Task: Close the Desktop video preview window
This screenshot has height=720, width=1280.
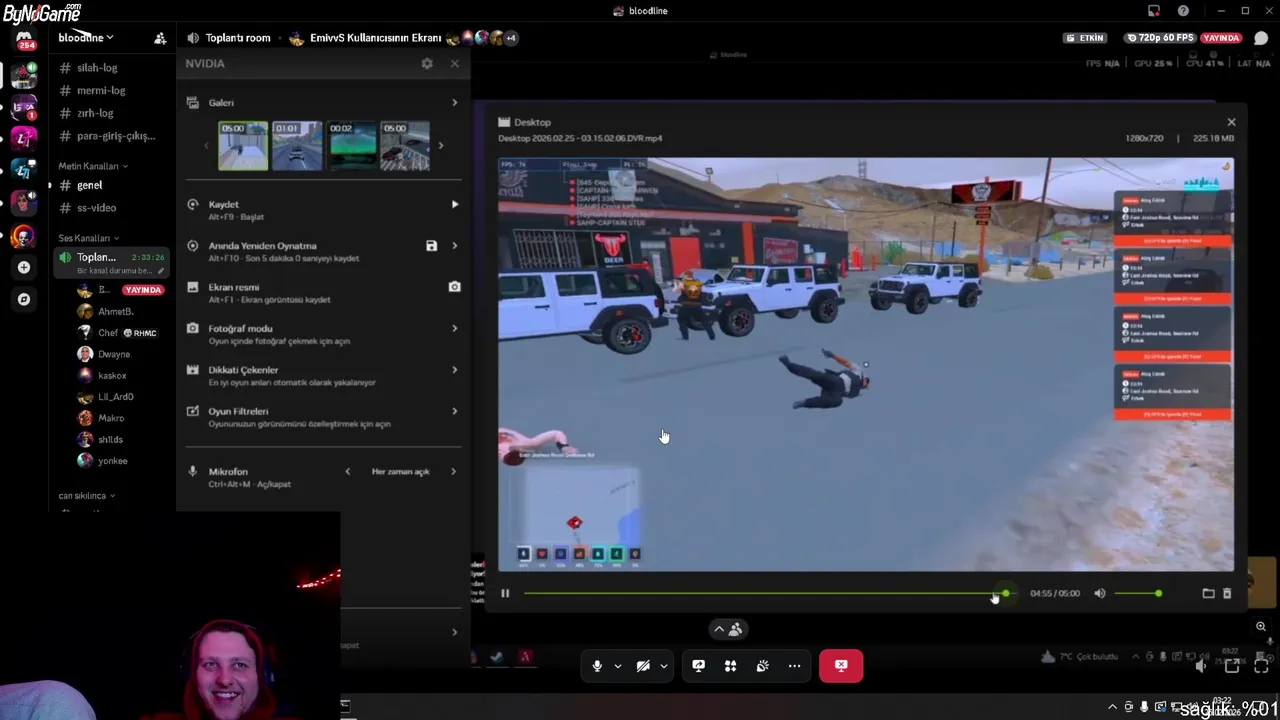Action: point(1231,122)
